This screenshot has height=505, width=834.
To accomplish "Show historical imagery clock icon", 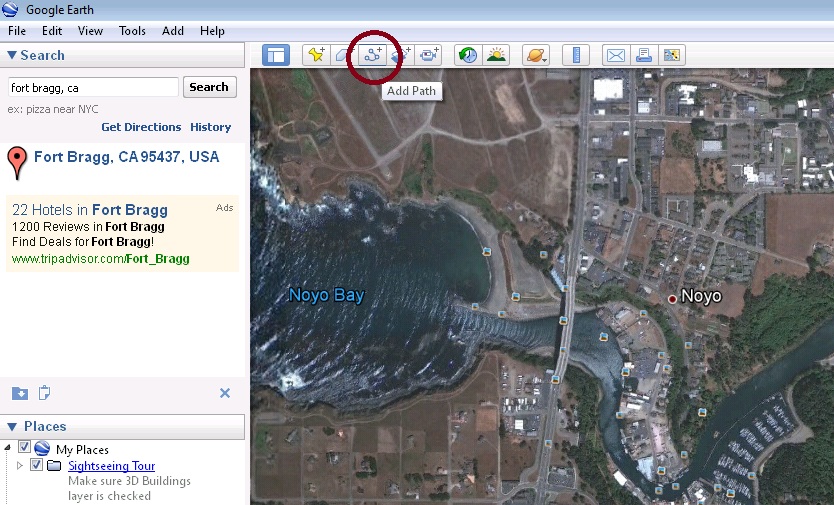I will pyautogui.click(x=467, y=55).
